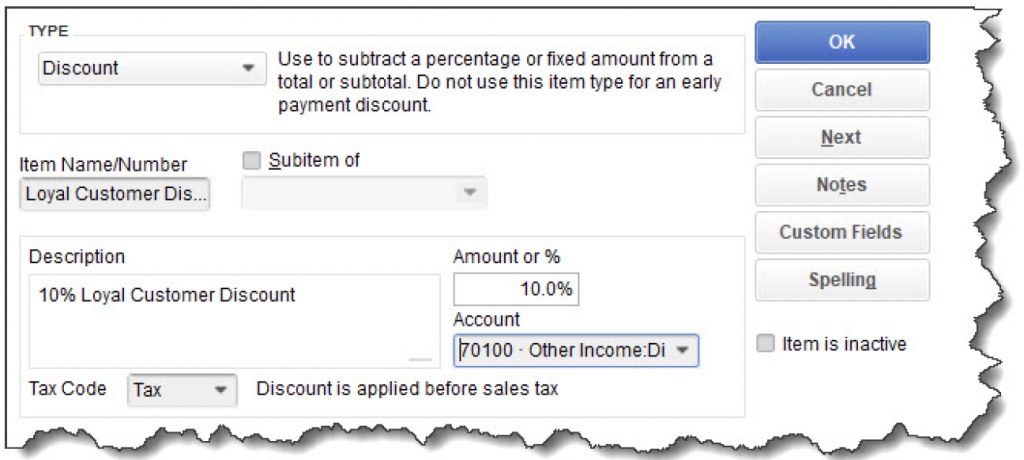Click into the Description text box

[x=234, y=321]
